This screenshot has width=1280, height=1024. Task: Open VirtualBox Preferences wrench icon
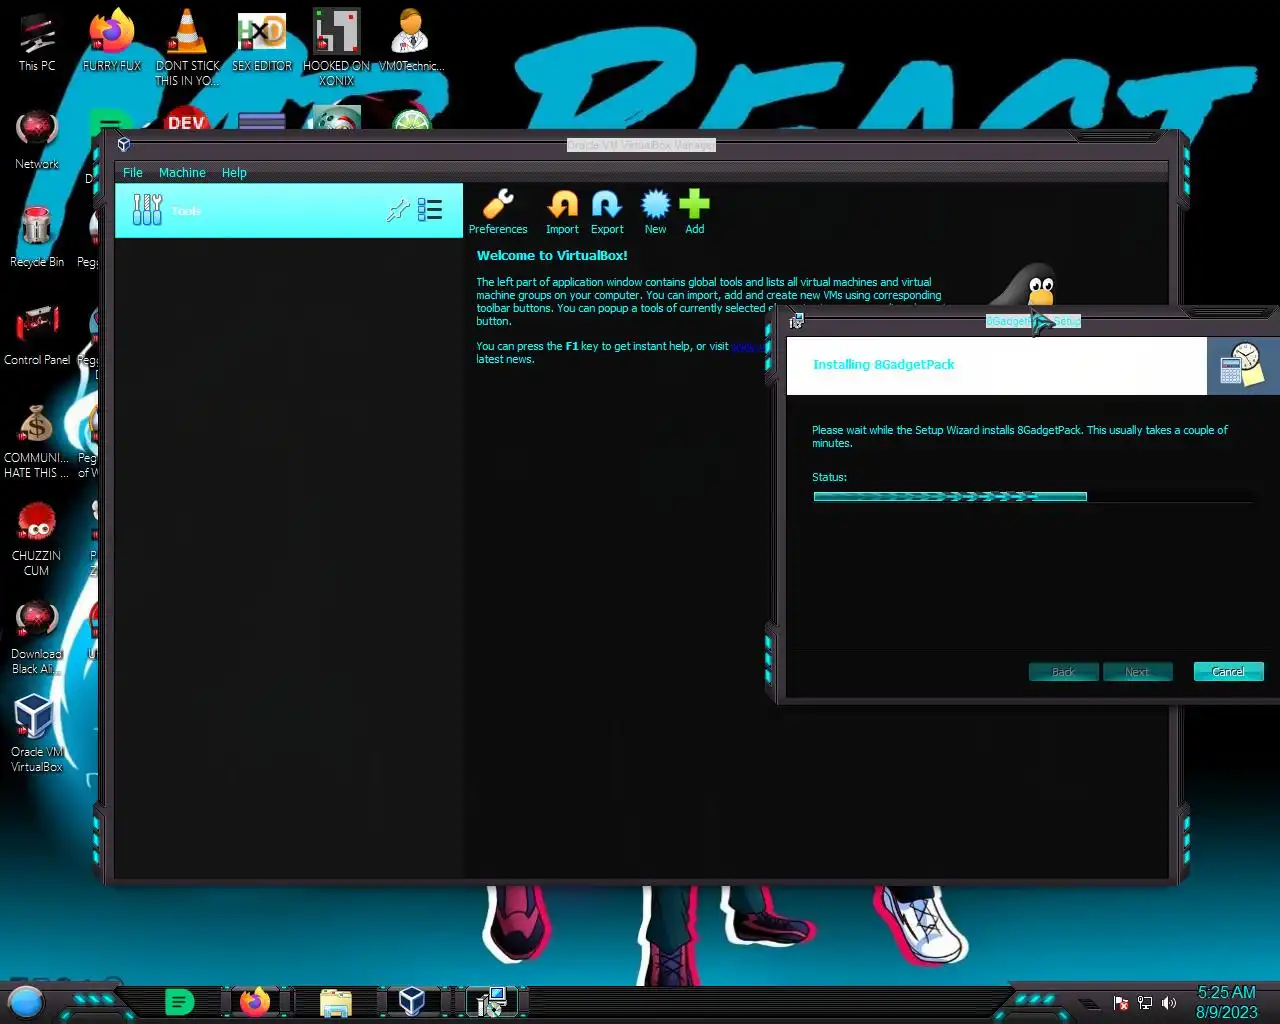pyautogui.click(x=498, y=212)
